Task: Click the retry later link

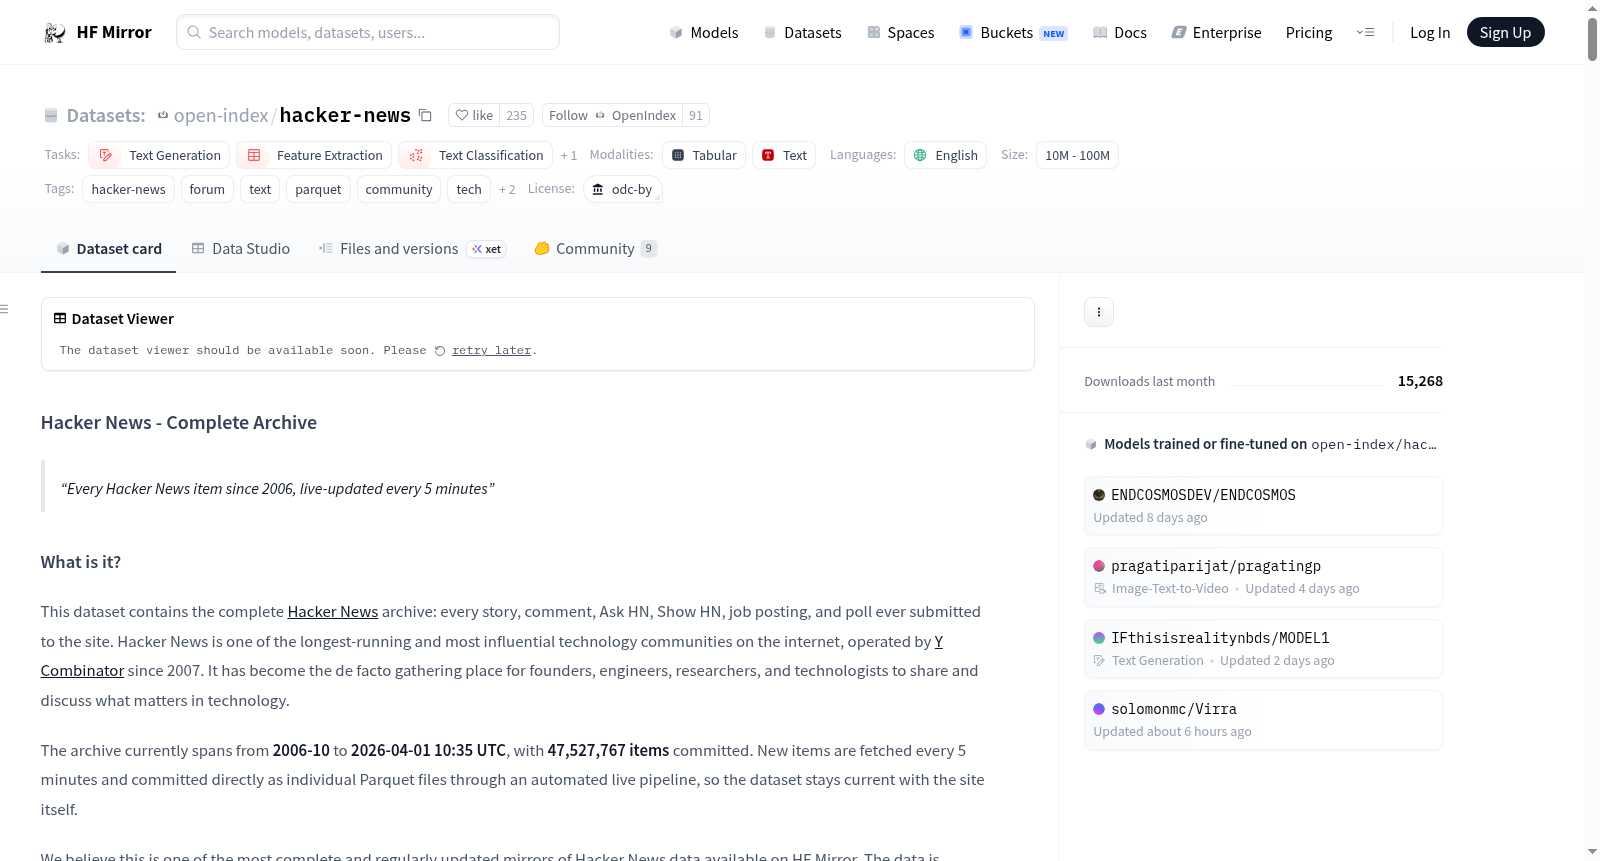Action: click(x=491, y=350)
